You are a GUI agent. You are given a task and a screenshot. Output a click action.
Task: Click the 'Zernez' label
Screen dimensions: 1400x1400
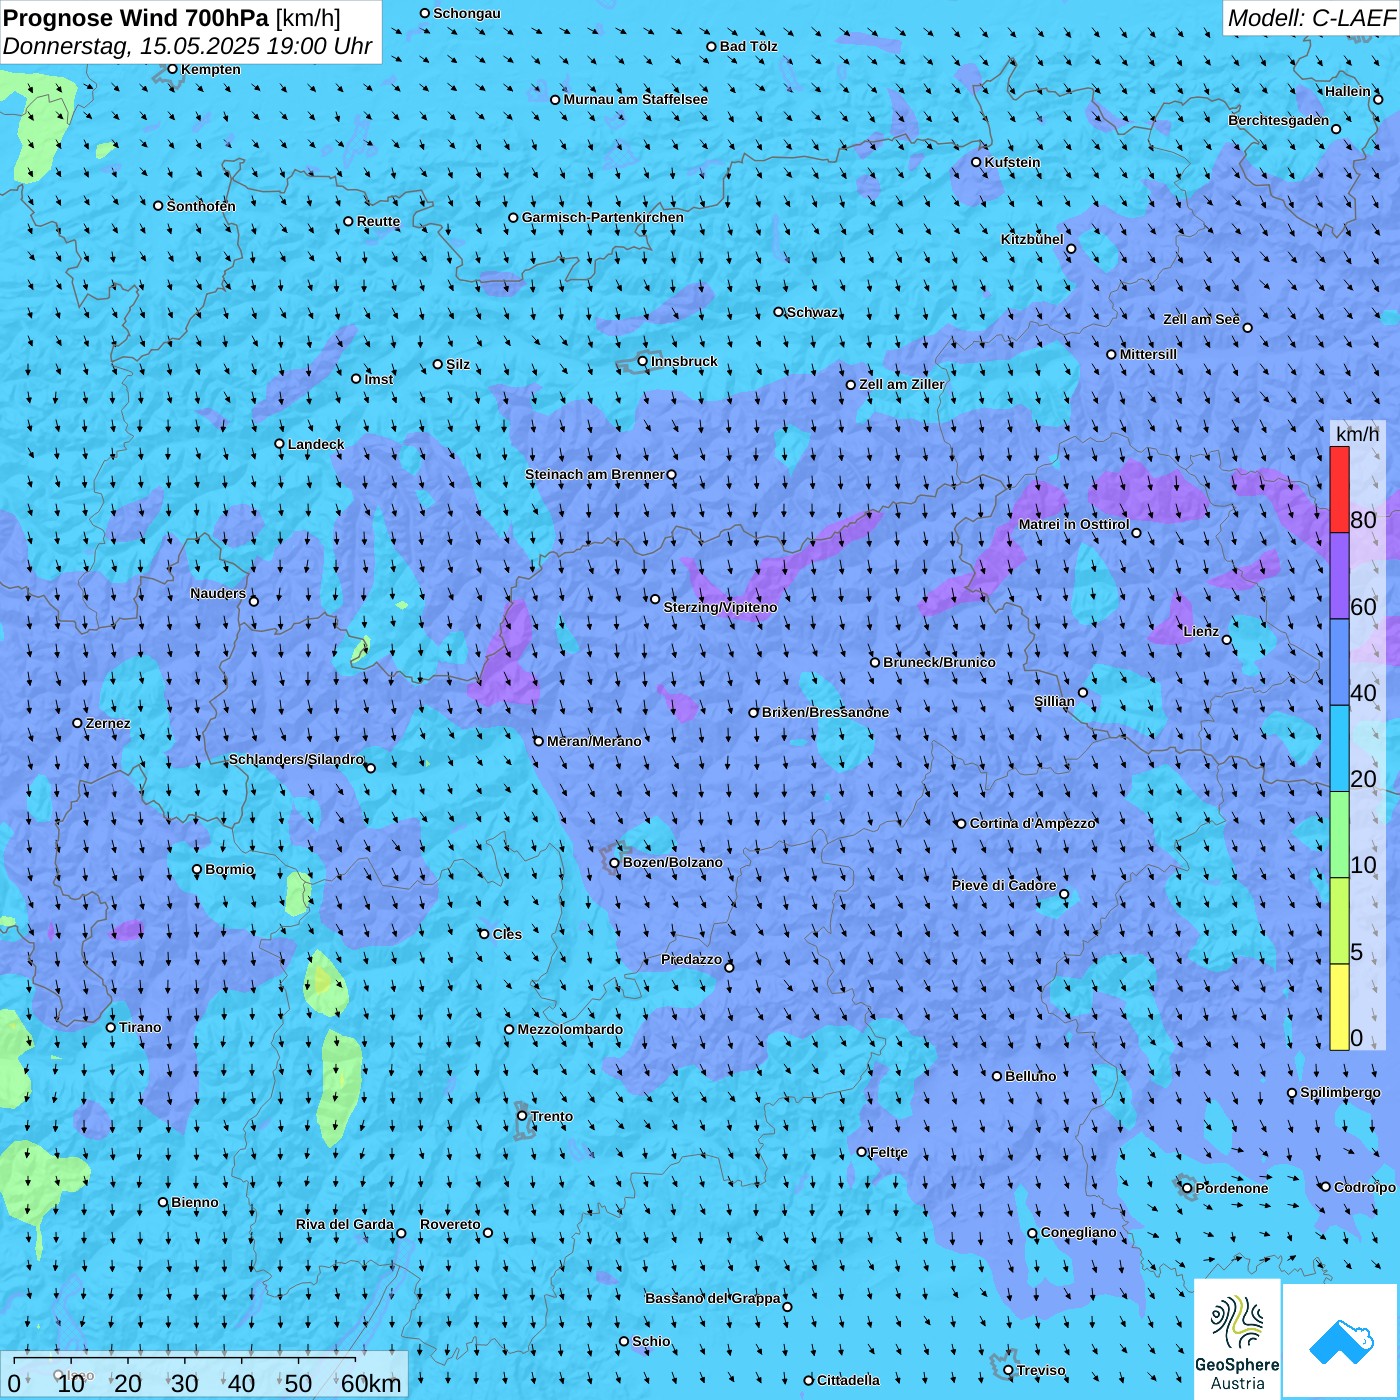pos(108,723)
